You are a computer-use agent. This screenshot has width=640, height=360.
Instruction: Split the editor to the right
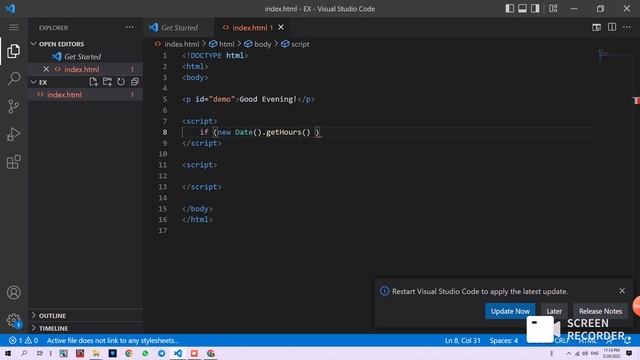point(612,27)
